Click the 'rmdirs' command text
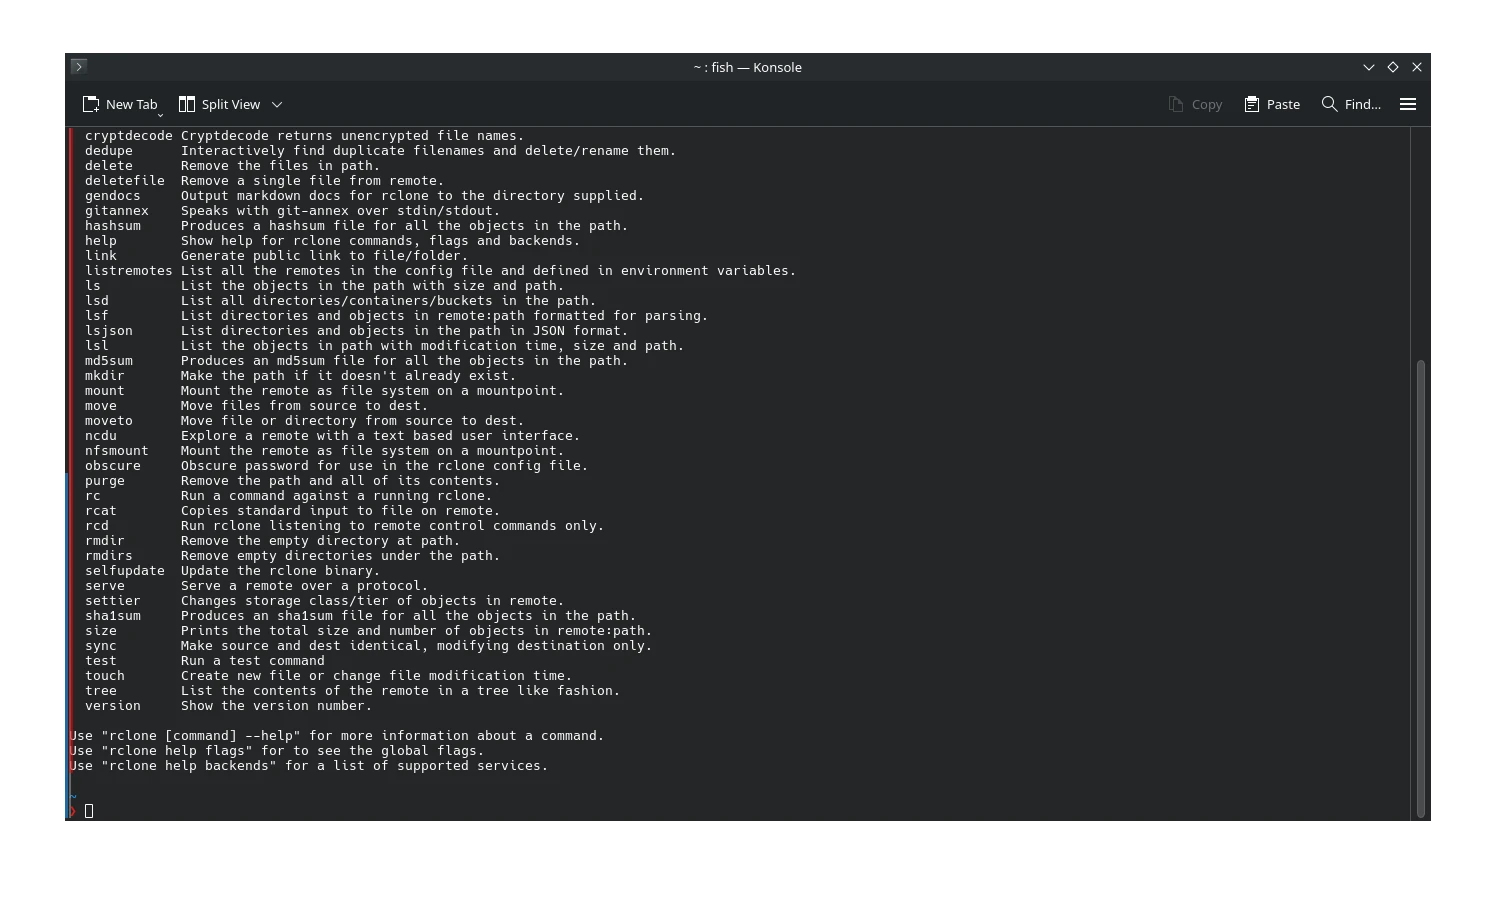This screenshot has height=898, width=1496. 109,556
